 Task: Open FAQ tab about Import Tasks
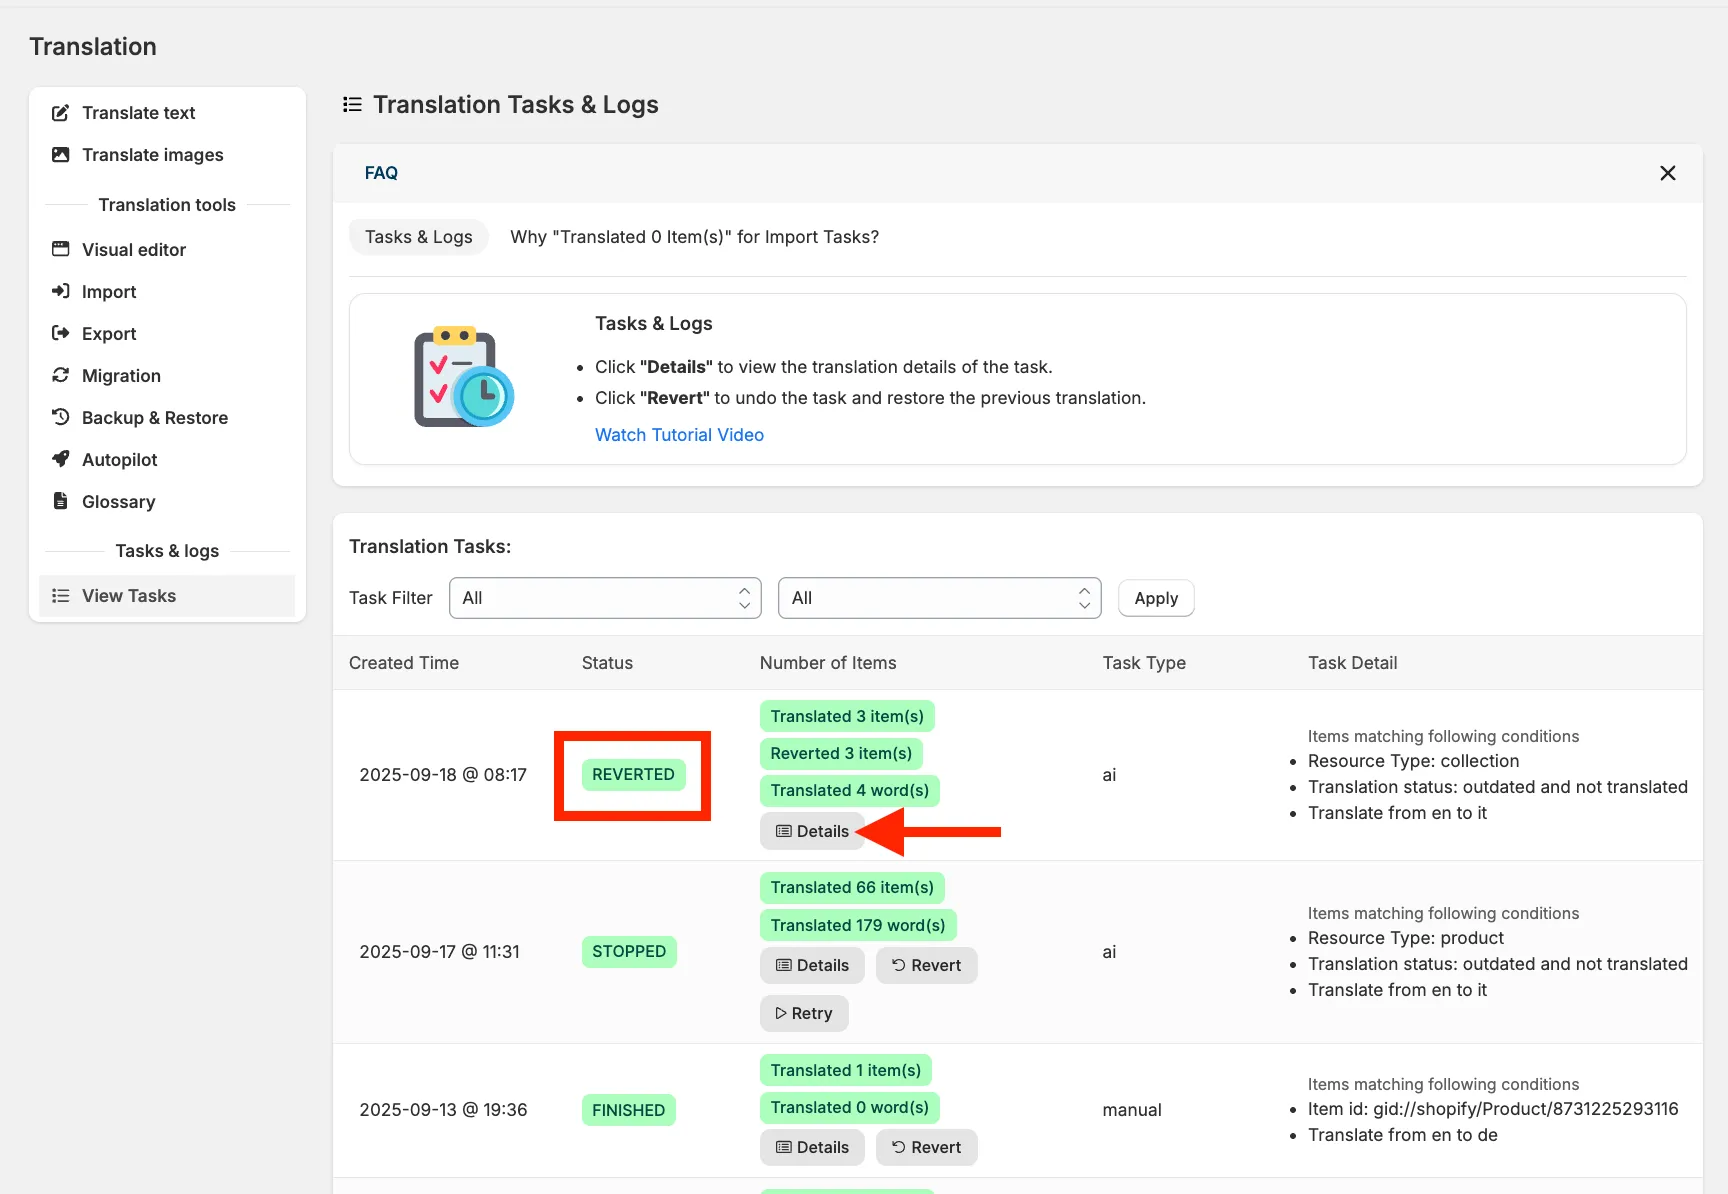pyautogui.click(x=694, y=237)
